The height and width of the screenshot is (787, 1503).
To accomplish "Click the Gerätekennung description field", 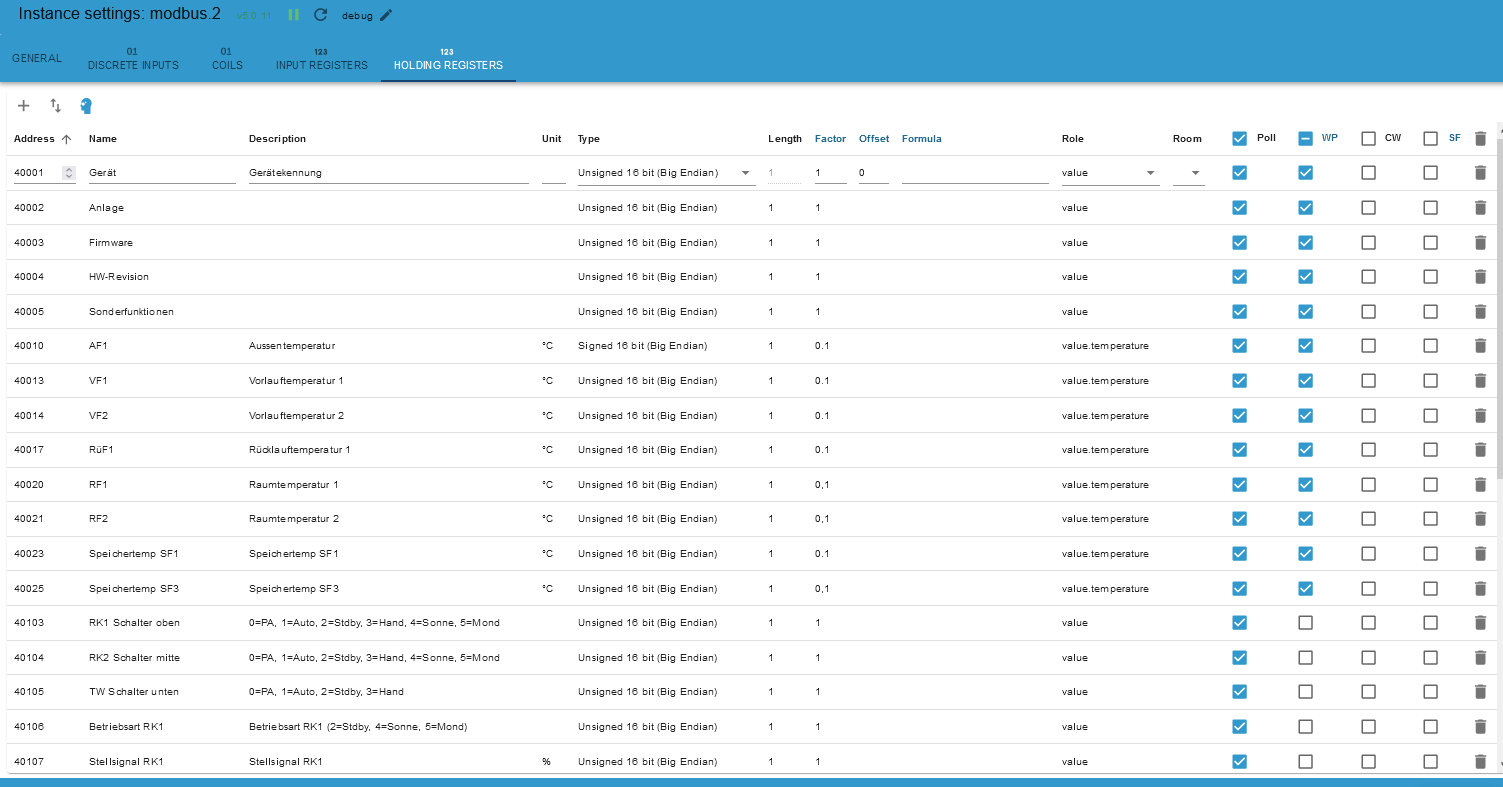I will pyautogui.click(x=388, y=173).
